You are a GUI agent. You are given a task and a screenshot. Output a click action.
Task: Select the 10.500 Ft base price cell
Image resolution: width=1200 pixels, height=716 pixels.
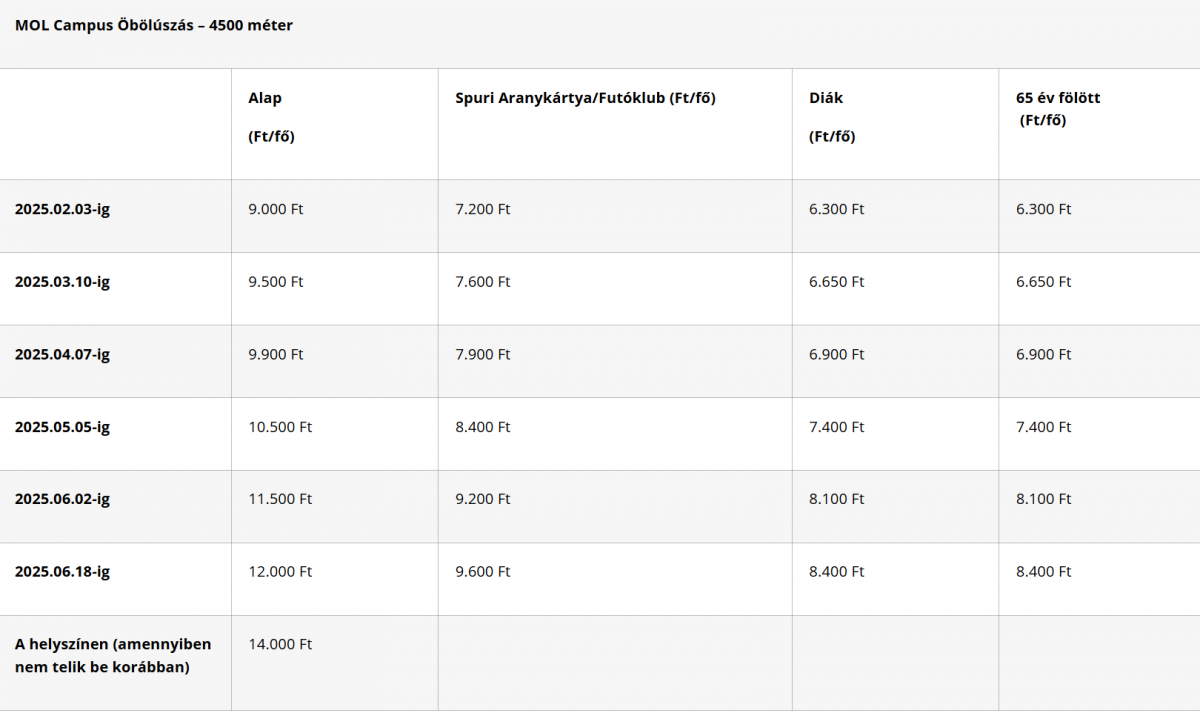point(280,427)
